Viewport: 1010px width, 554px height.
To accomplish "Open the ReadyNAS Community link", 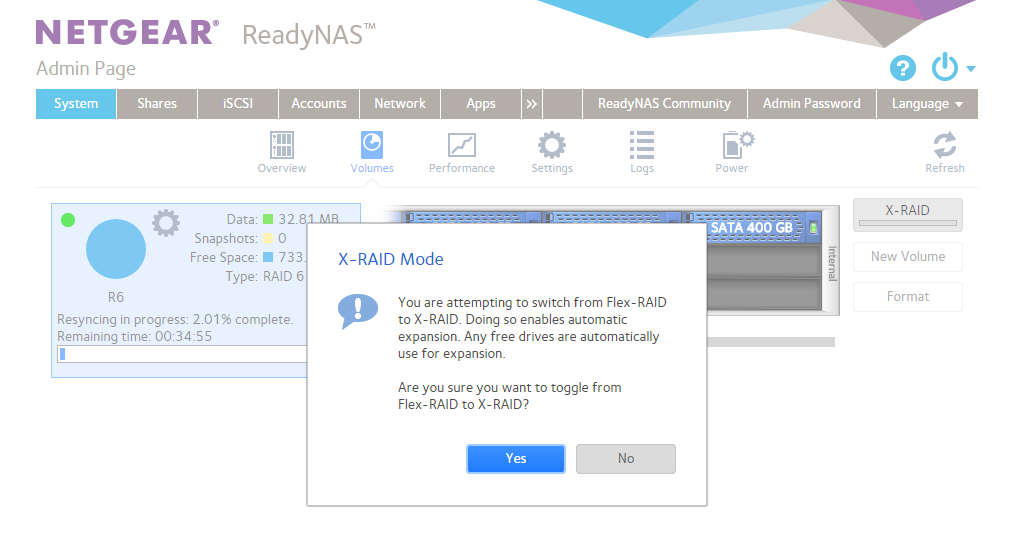I will (664, 104).
